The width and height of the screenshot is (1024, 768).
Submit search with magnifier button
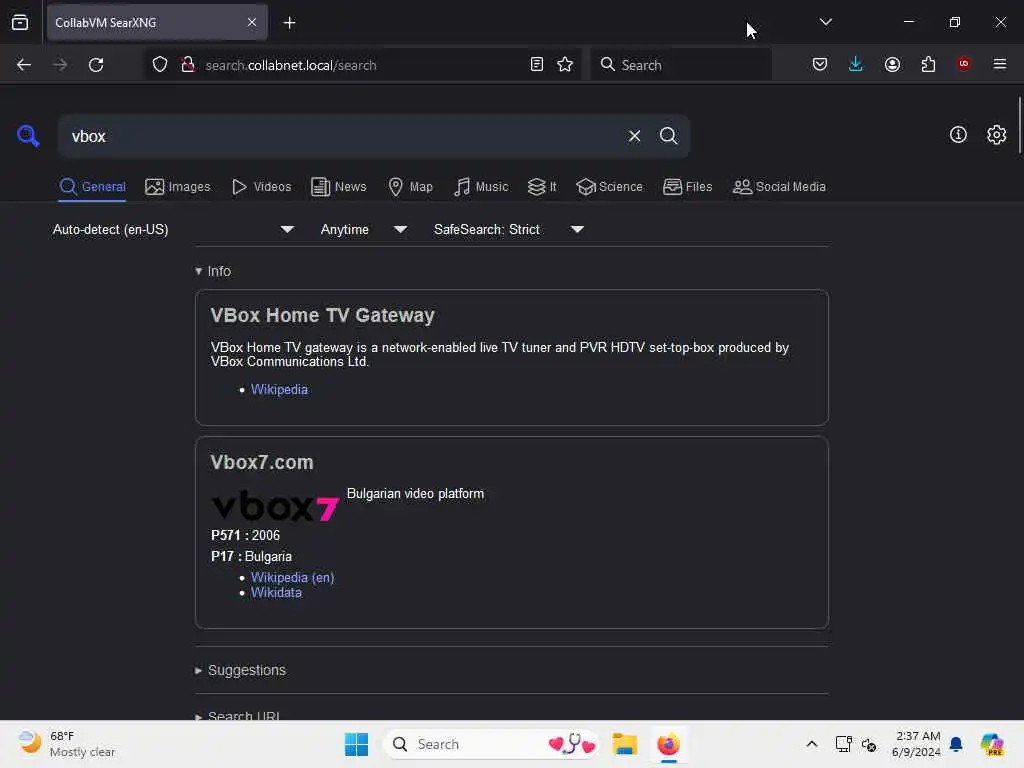point(668,136)
